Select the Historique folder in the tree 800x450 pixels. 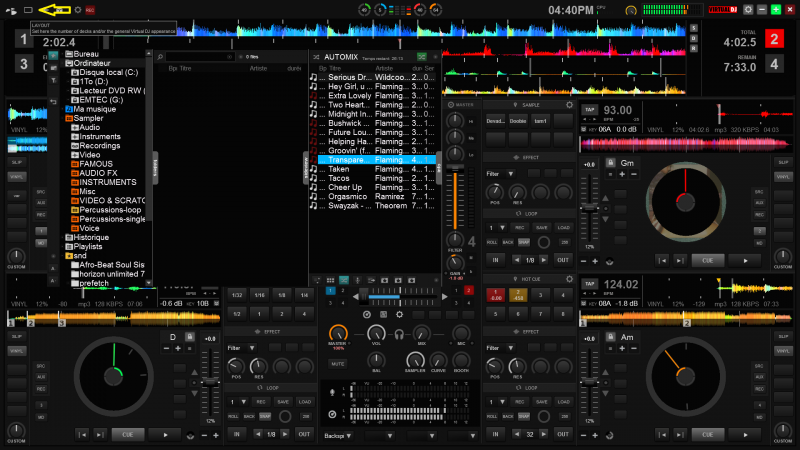pos(91,238)
